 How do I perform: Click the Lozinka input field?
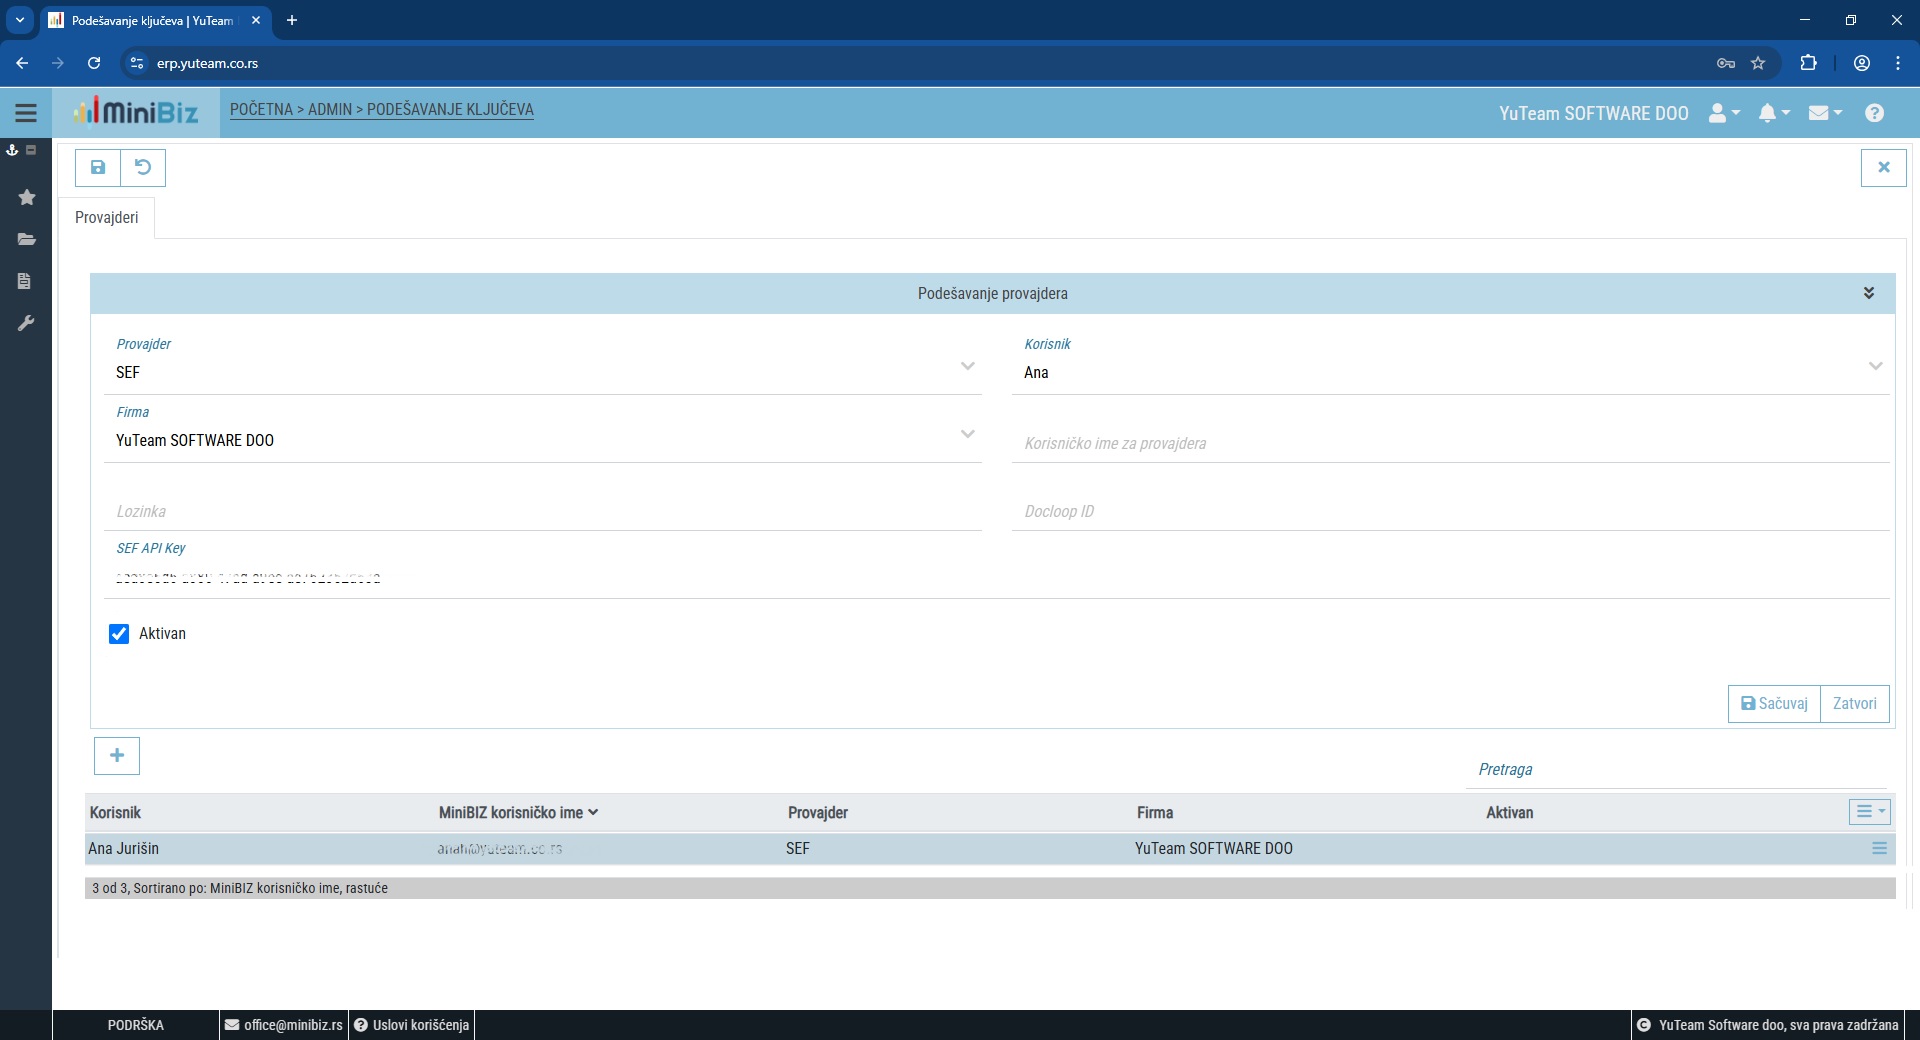pyautogui.click(x=542, y=511)
